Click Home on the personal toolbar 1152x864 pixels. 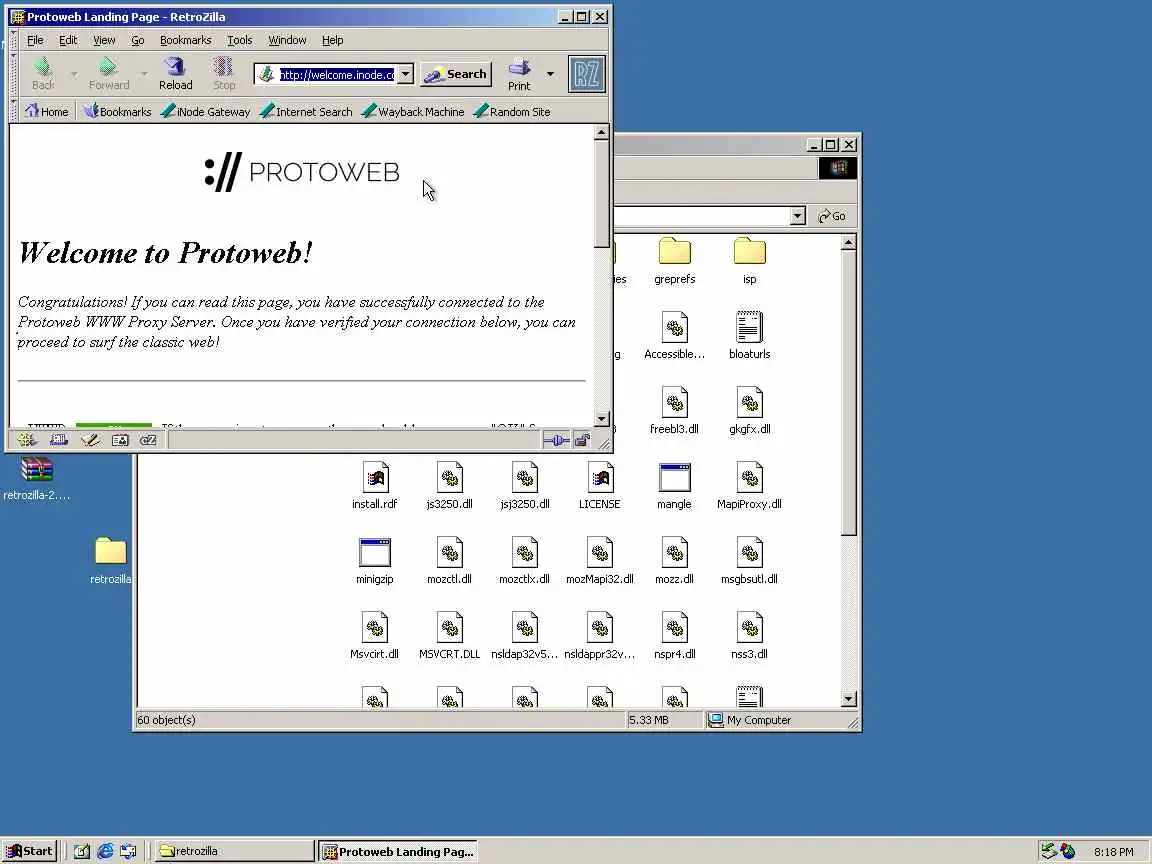coord(46,112)
